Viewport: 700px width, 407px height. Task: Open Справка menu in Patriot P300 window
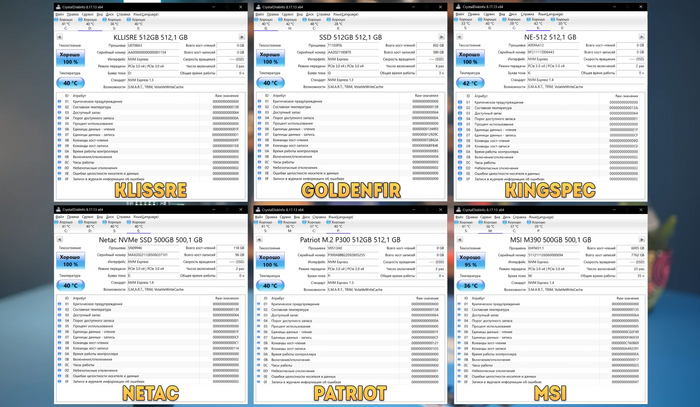pos(319,217)
